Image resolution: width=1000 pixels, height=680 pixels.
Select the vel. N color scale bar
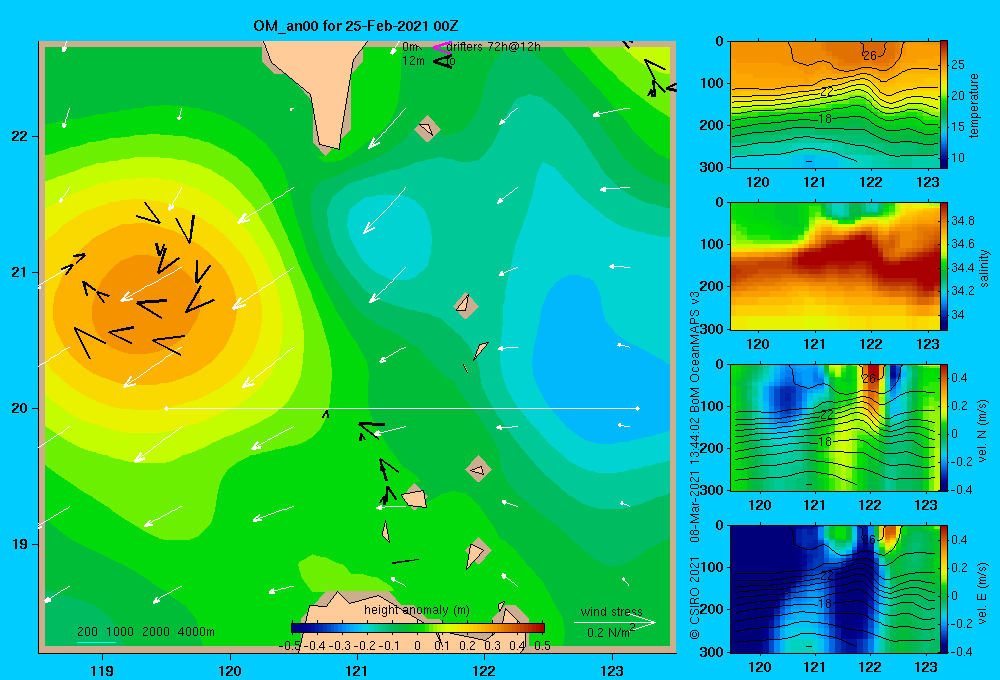point(944,427)
